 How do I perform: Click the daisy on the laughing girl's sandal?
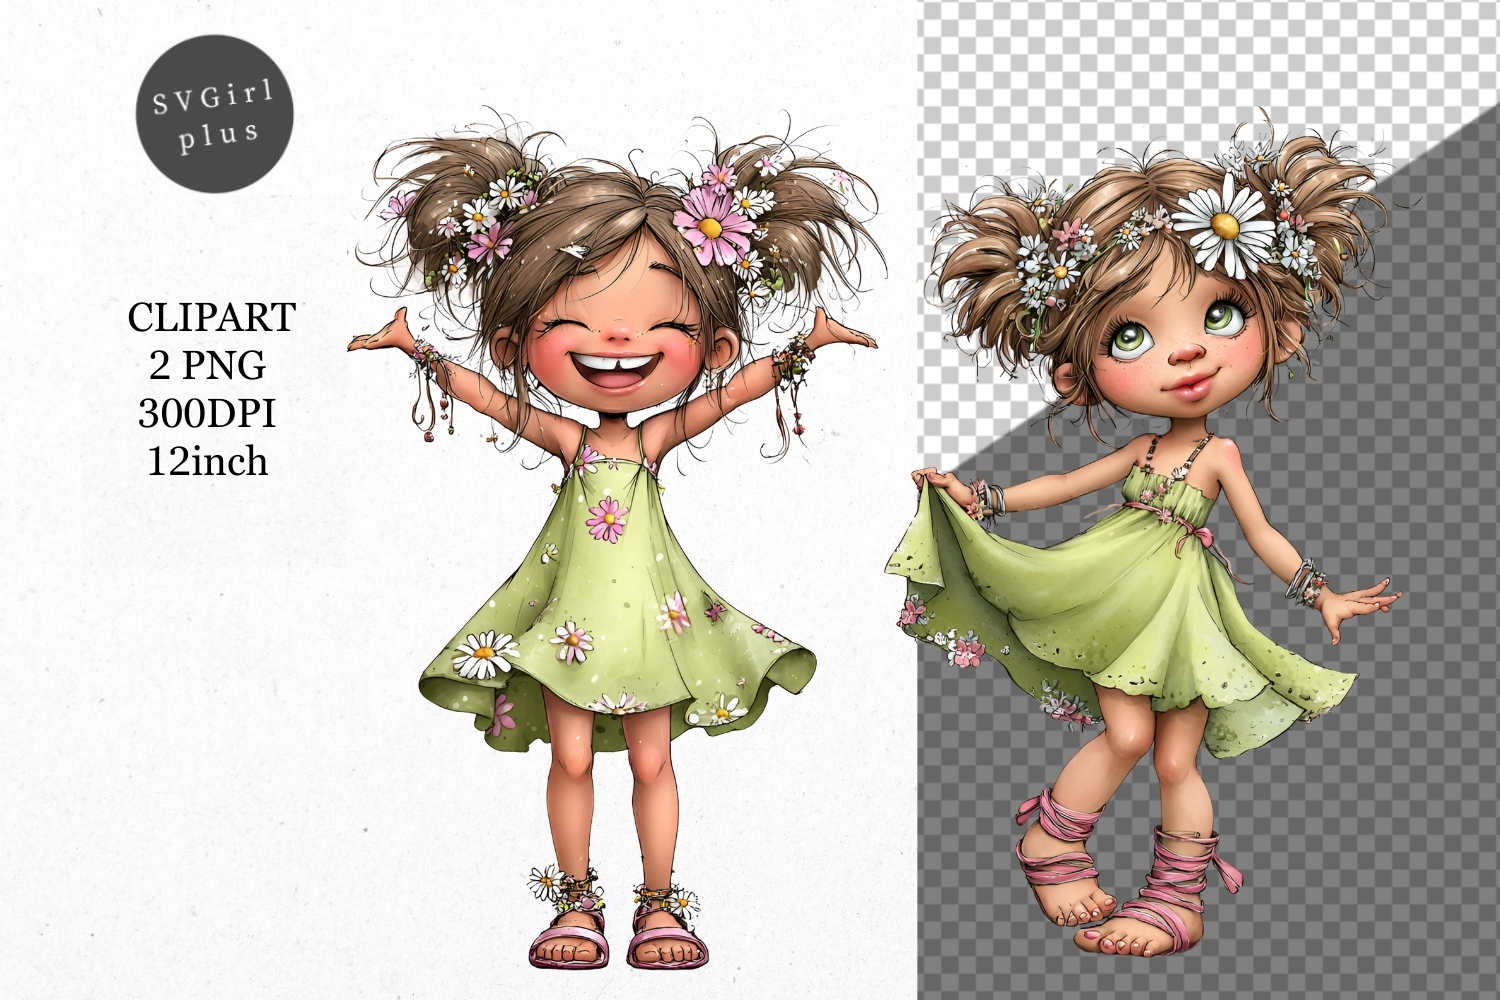coord(545,882)
